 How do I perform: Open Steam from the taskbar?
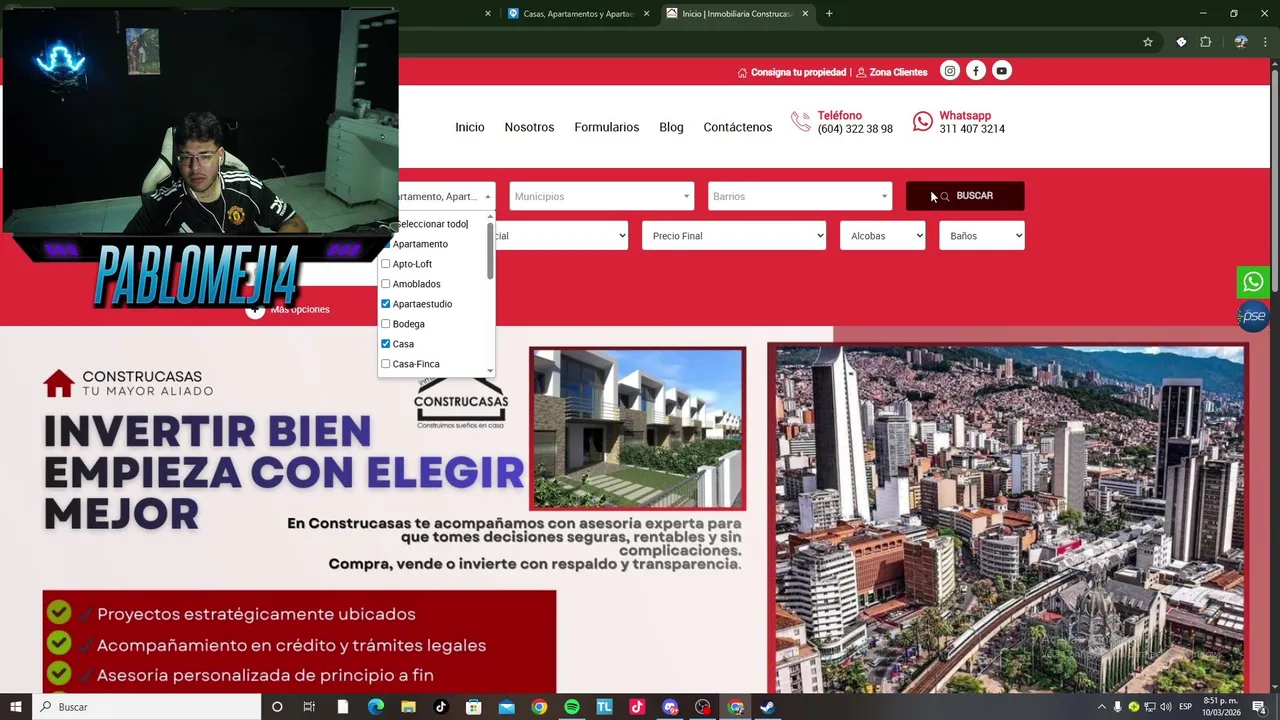767,707
